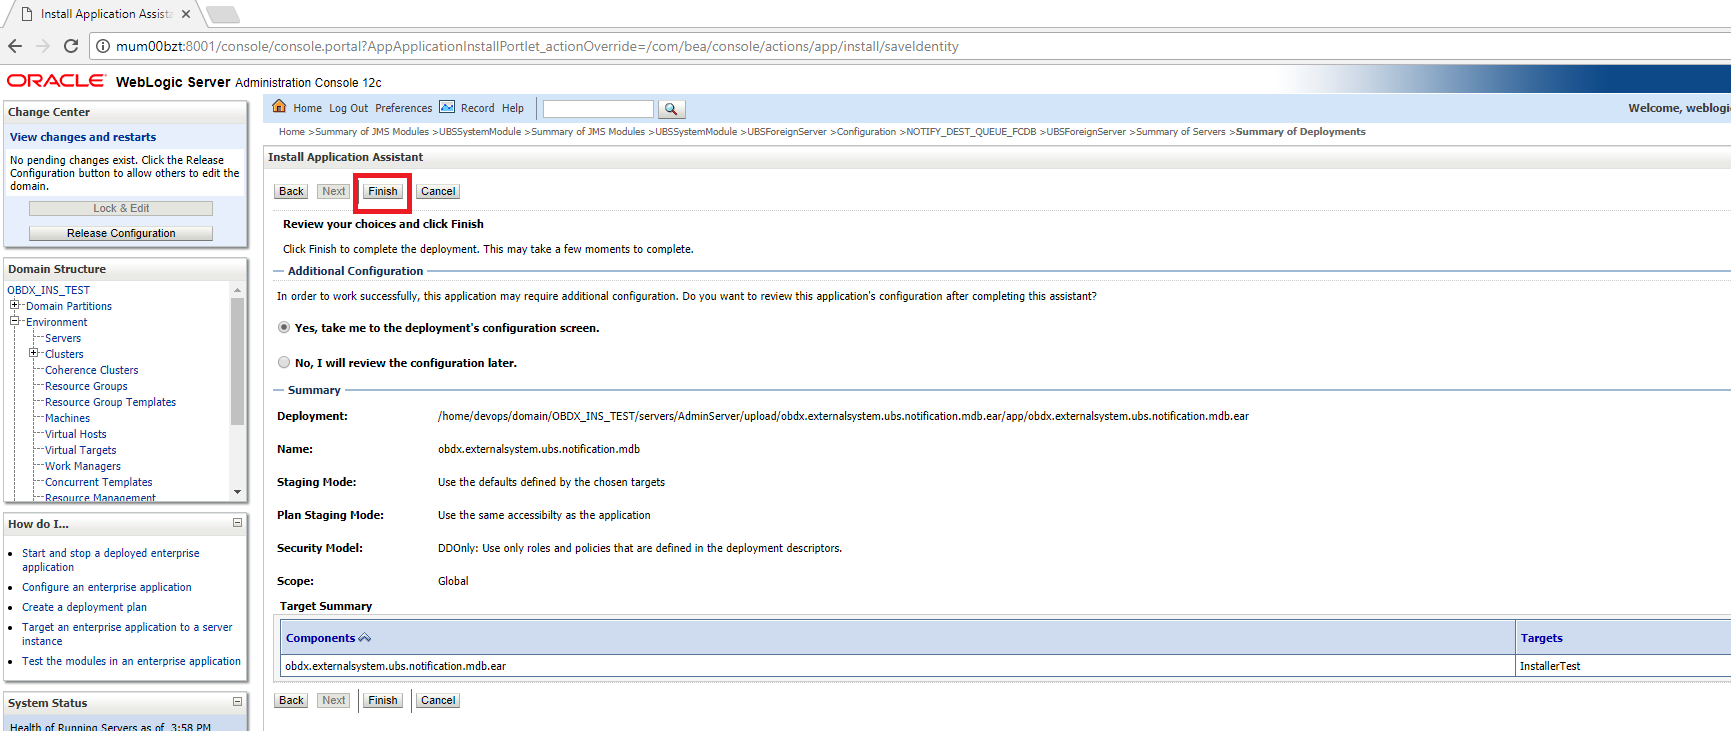Open Test the modules in an enterprise application

pos(131,661)
